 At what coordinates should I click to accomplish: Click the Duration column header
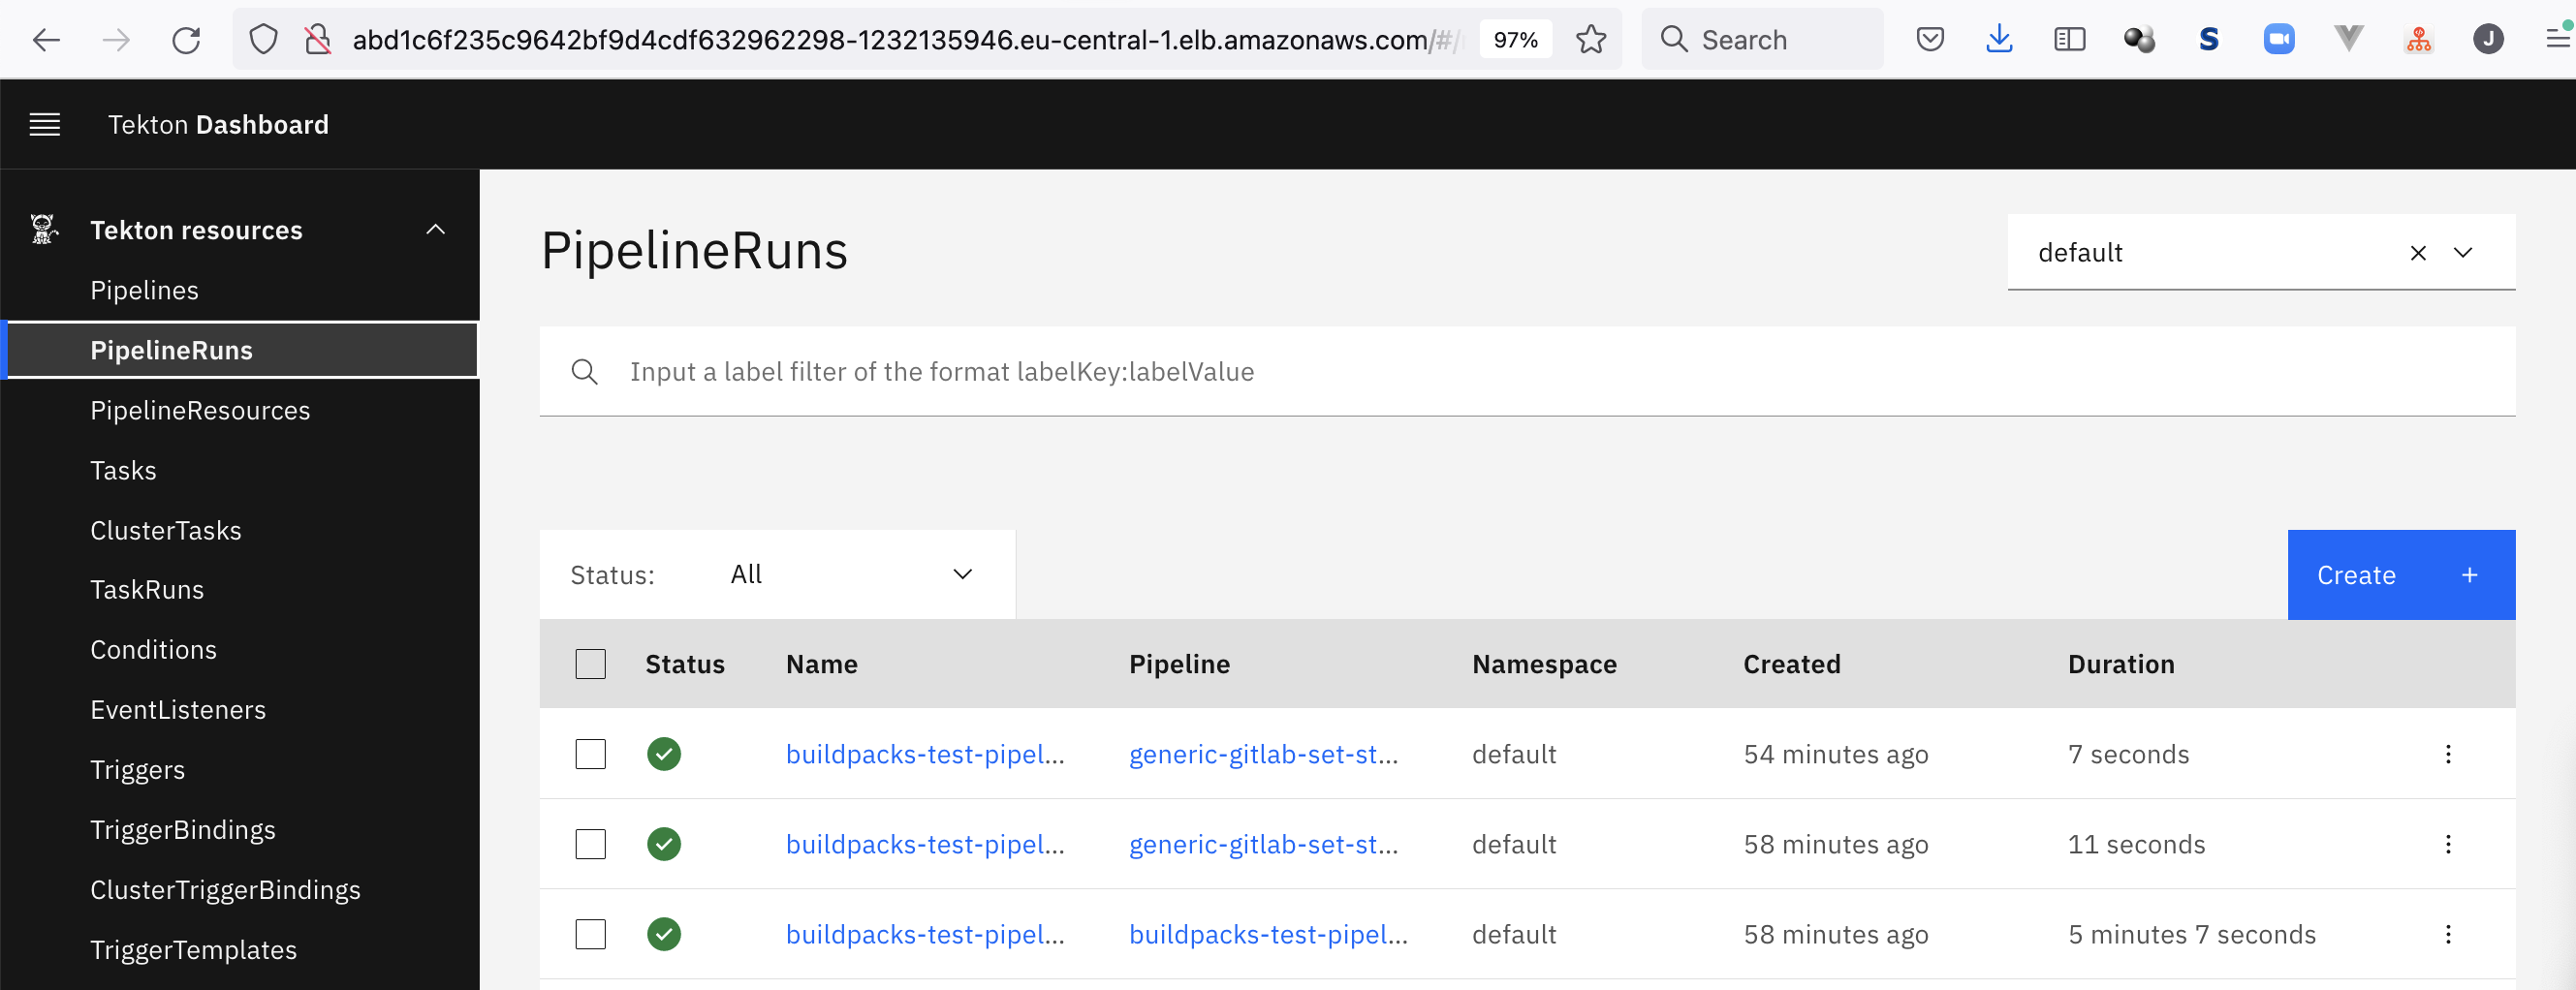(2120, 664)
